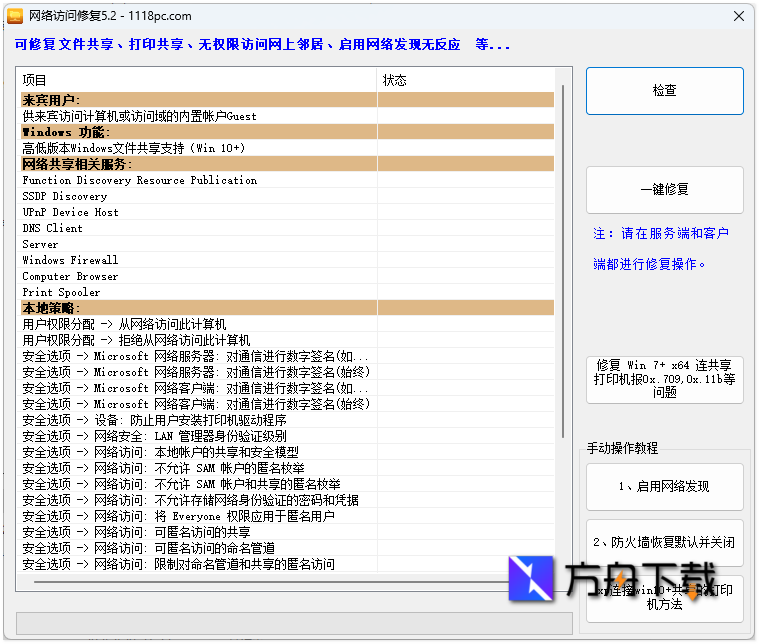Select Function Discovery Resource Publication row
This screenshot has width=759, height=644.
pyautogui.click(x=287, y=180)
